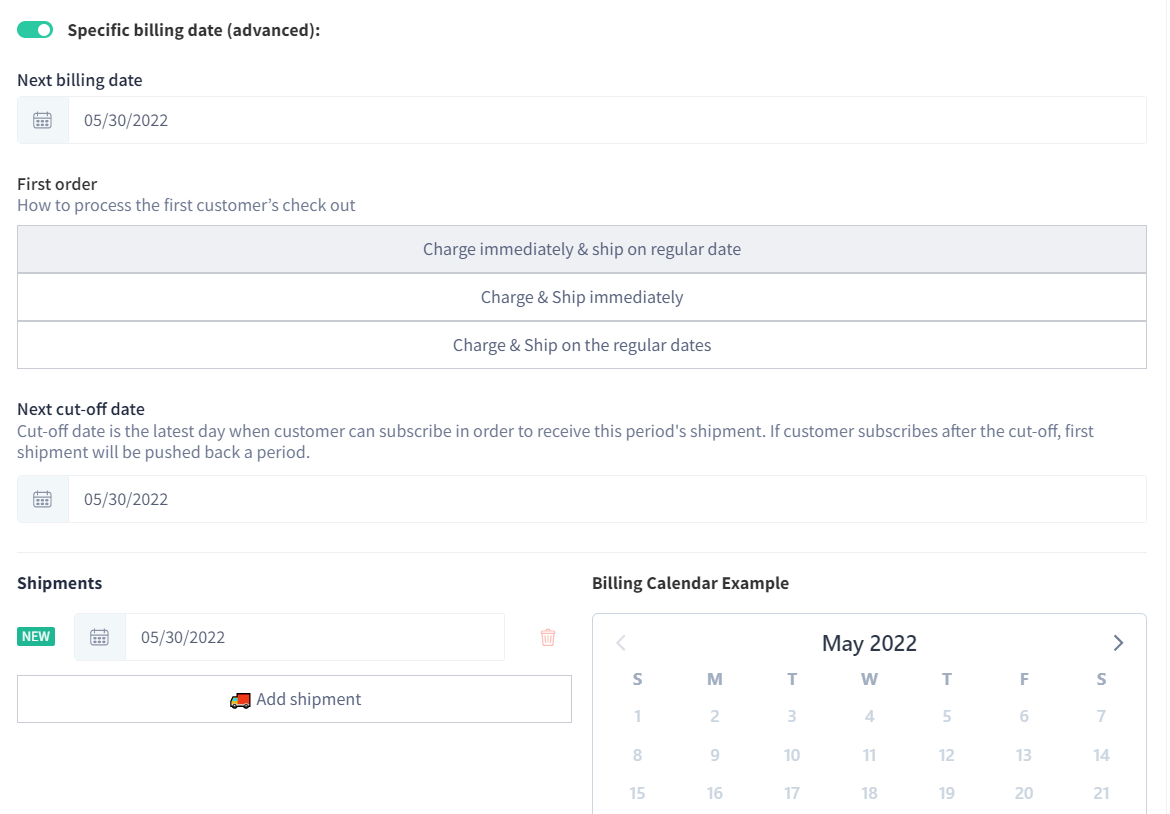Pick day 1 in the May calendar
The width and height of the screenshot is (1170, 814).
pos(637,716)
